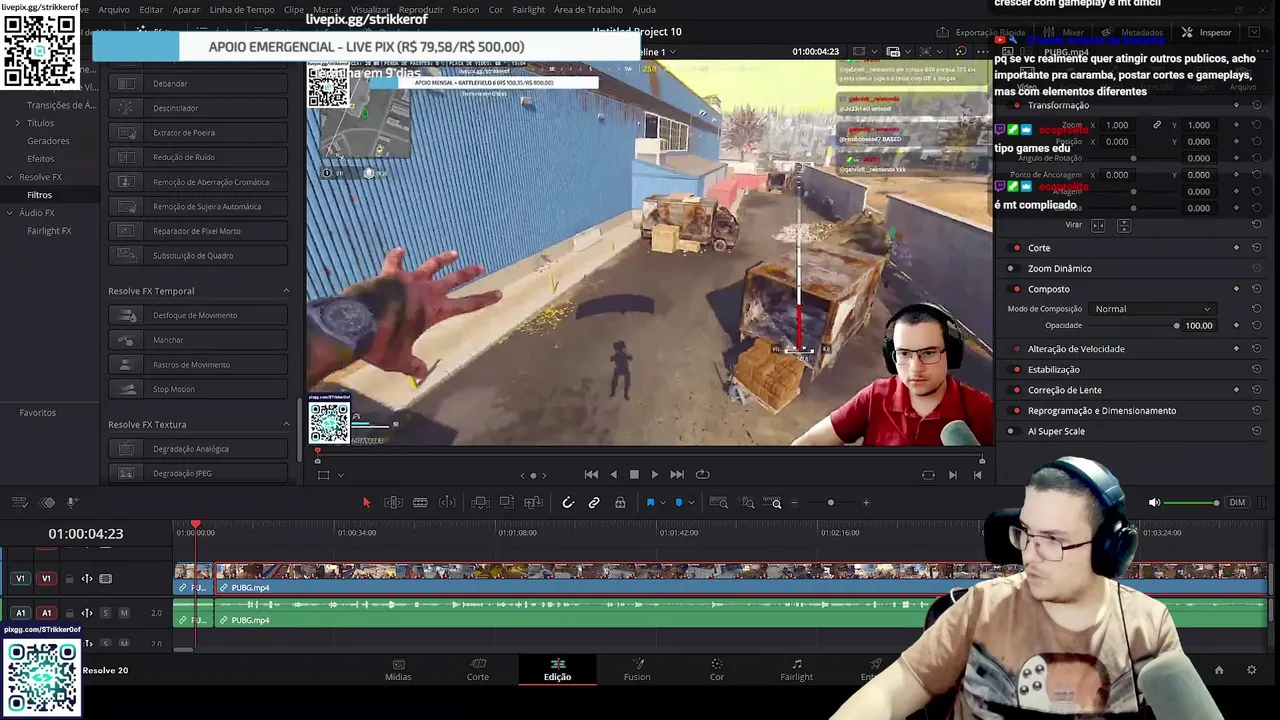This screenshot has width=1280, height=720.
Task: Expand the Títulos tree item
Action: coord(17,123)
